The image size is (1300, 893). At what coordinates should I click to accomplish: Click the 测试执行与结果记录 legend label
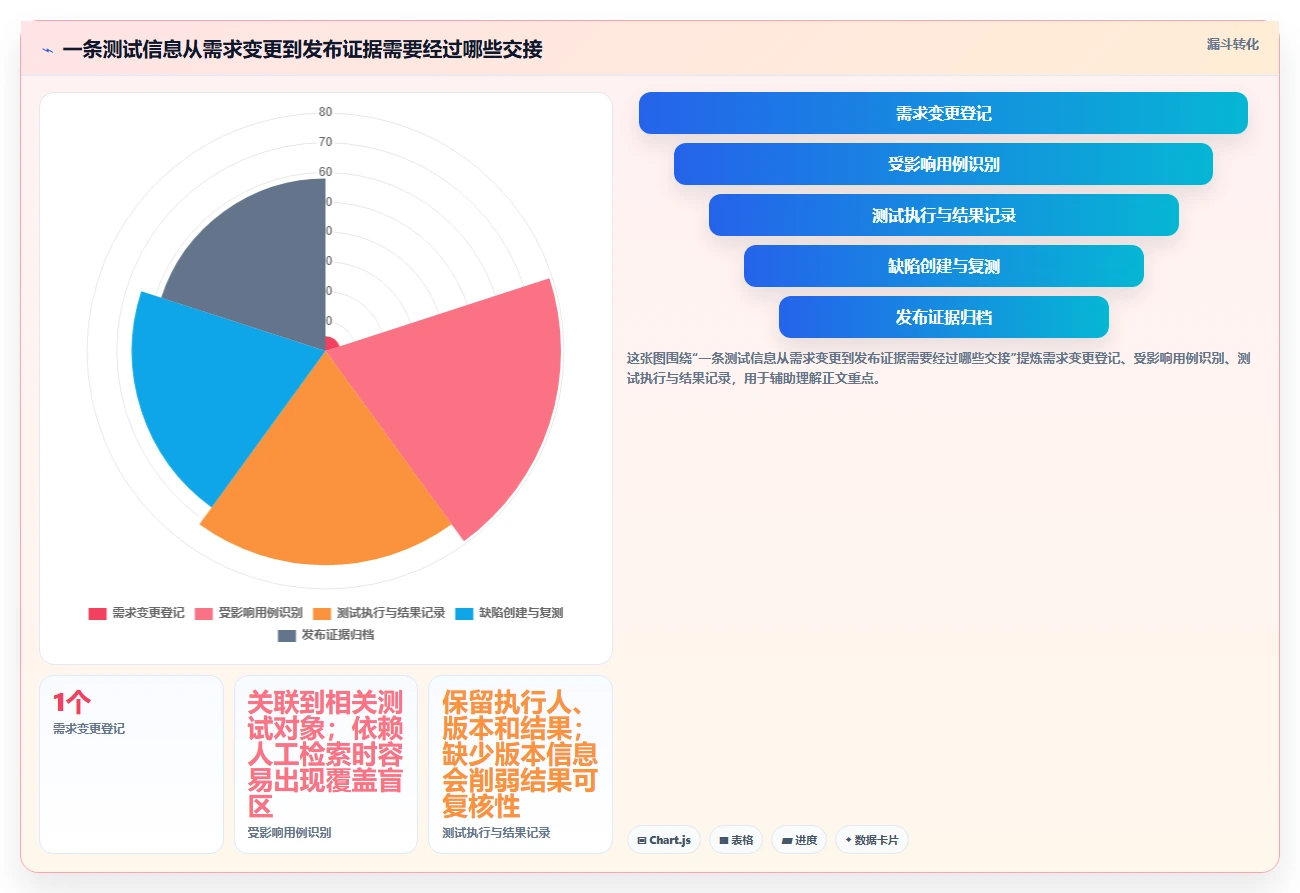[x=391, y=613]
